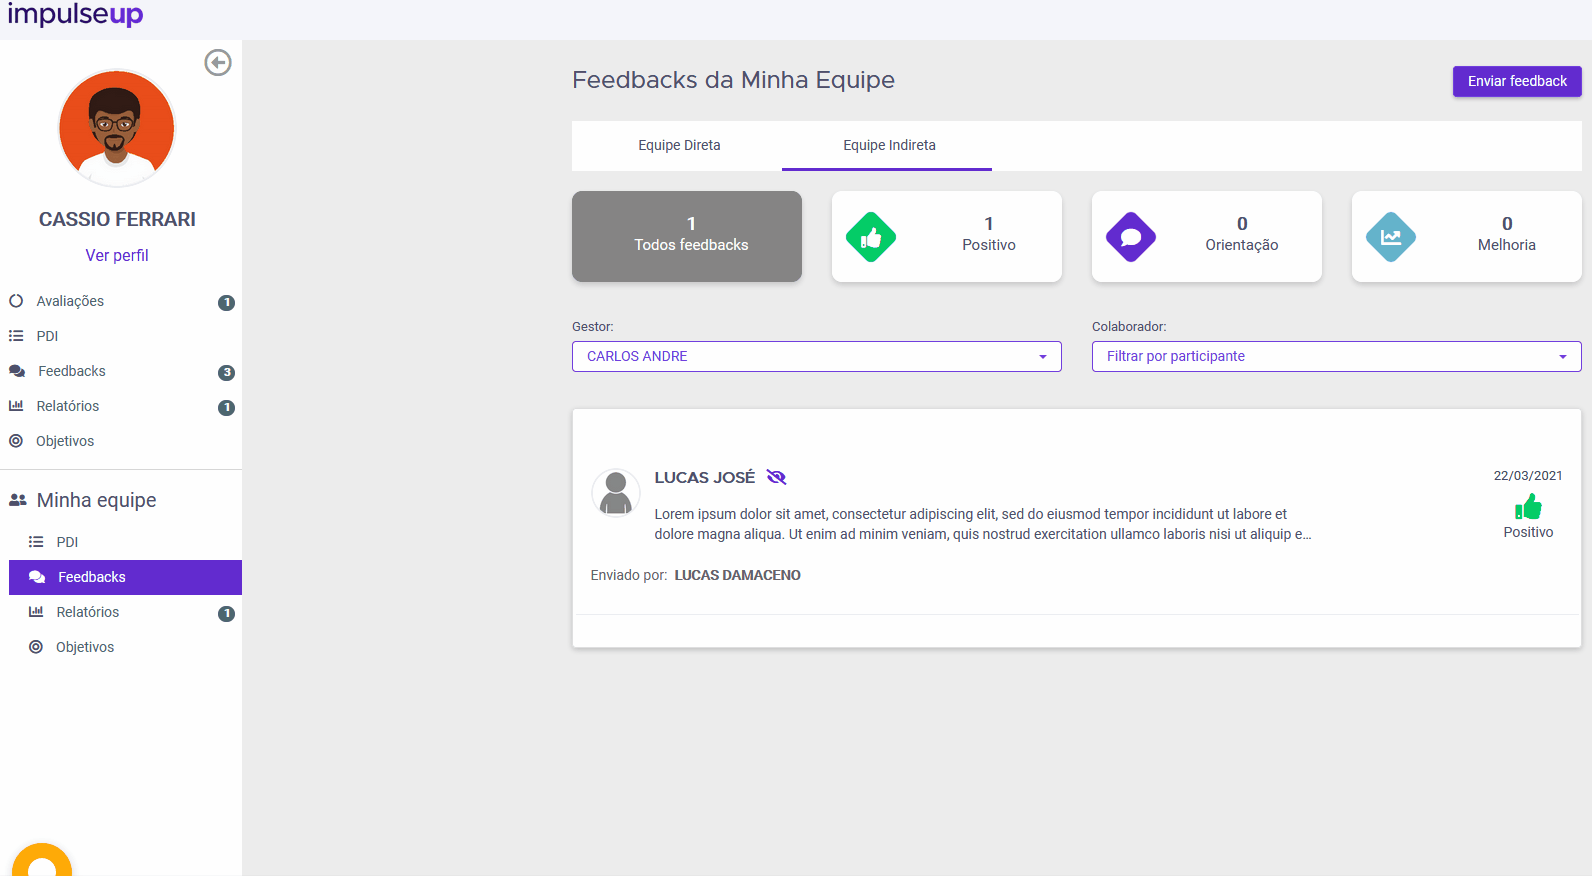Click team Relatórios notification badge
The width and height of the screenshot is (1592, 876).
(x=227, y=613)
